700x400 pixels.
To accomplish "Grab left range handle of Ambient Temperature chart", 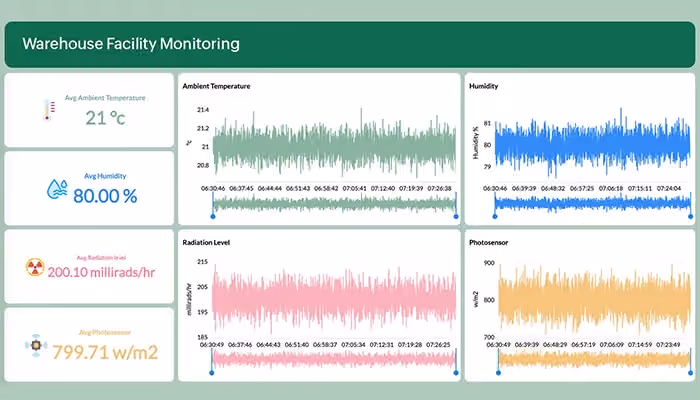I will click(213, 216).
